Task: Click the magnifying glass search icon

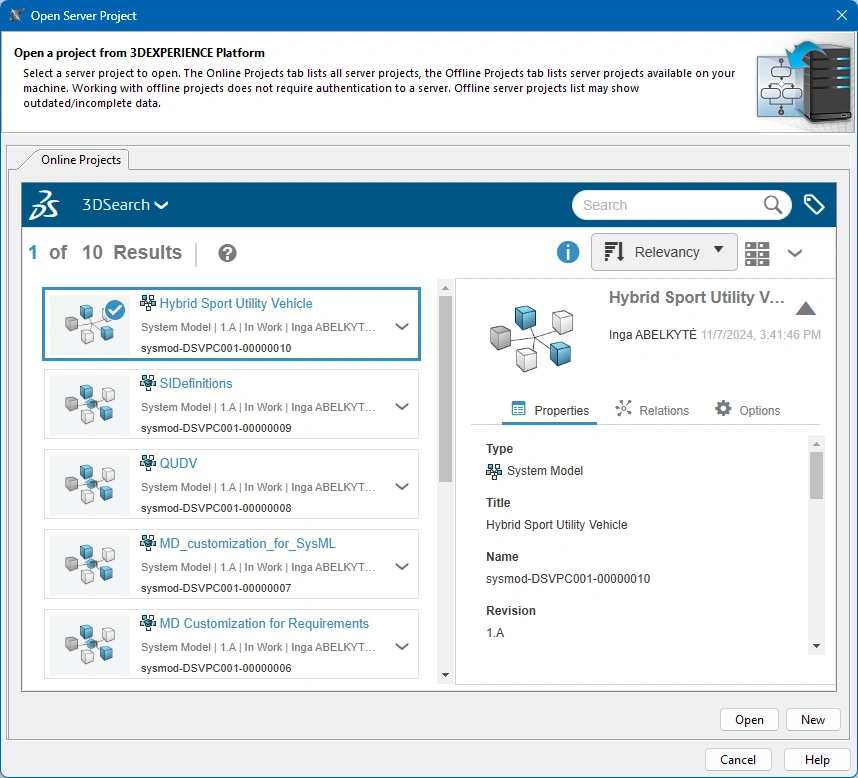Action: coord(772,205)
